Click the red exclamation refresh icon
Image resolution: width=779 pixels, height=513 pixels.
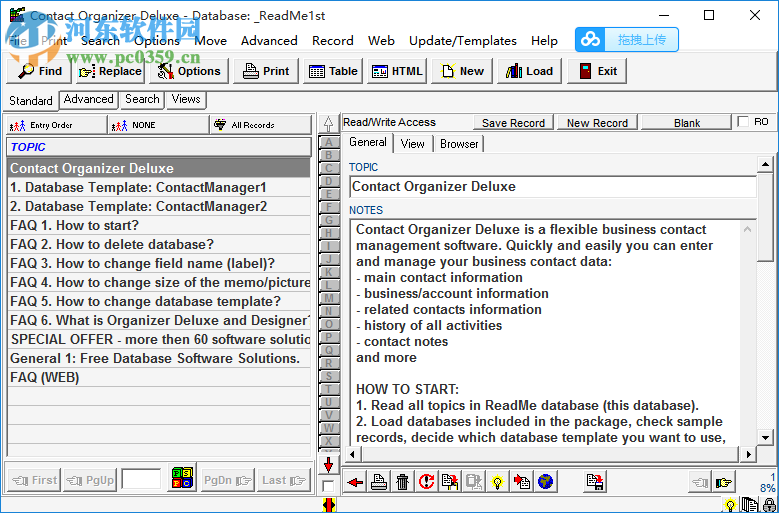[x=426, y=482]
